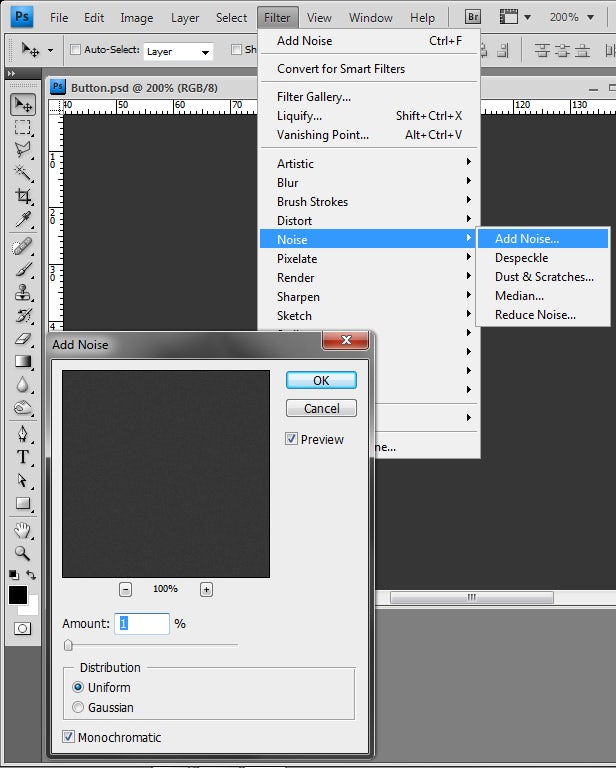The width and height of the screenshot is (616, 768).
Task: Choose Convert for Smart Filters
Action: 369,69
